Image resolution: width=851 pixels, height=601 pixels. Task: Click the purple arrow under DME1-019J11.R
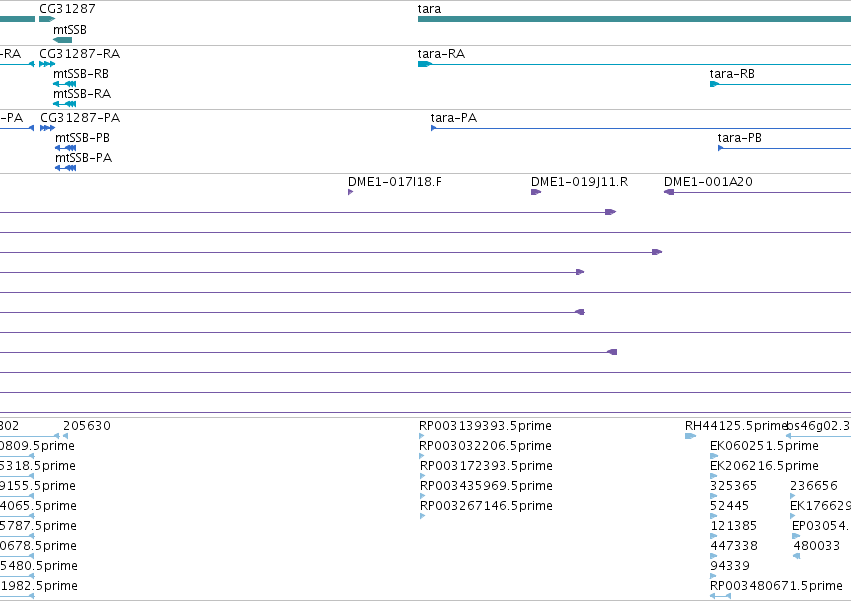point(536,192)
